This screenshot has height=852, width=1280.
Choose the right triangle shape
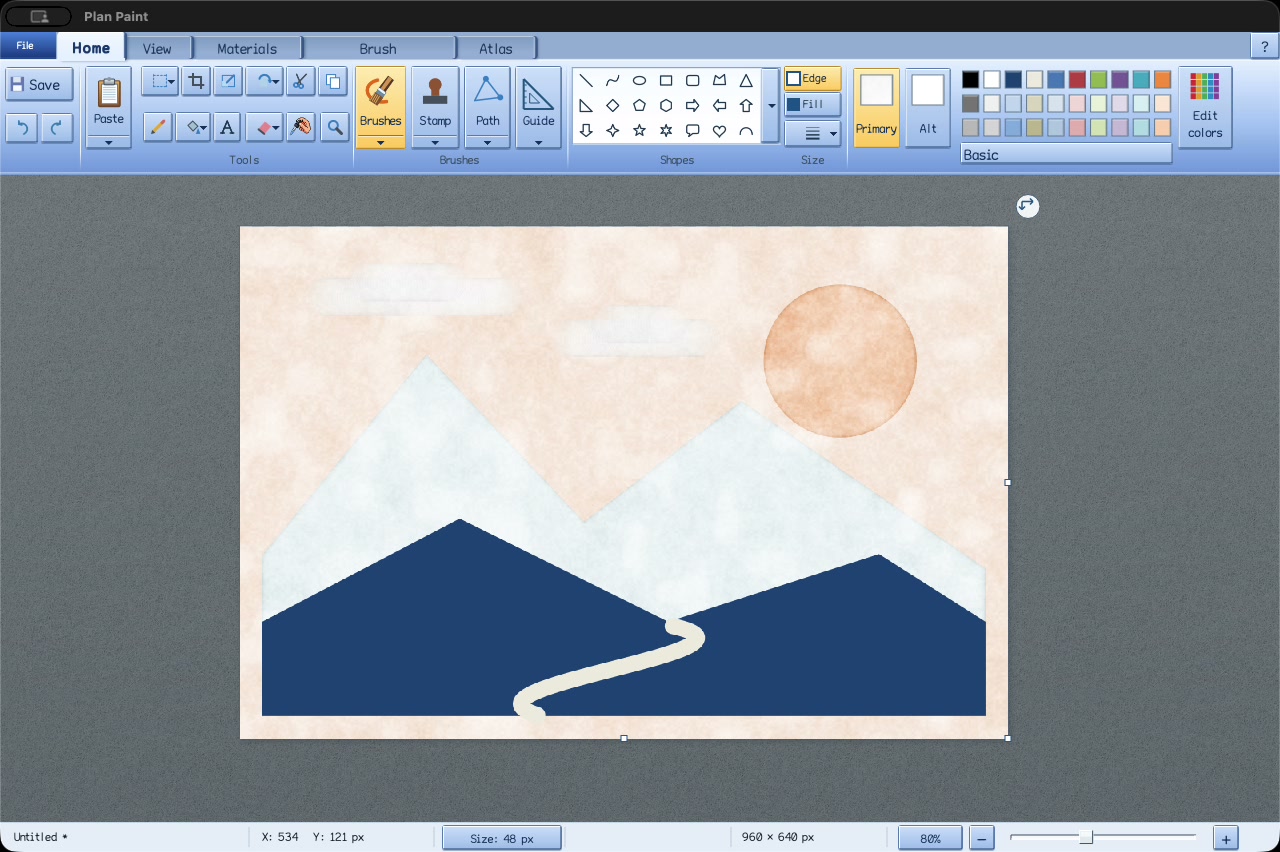coord(586,106)
